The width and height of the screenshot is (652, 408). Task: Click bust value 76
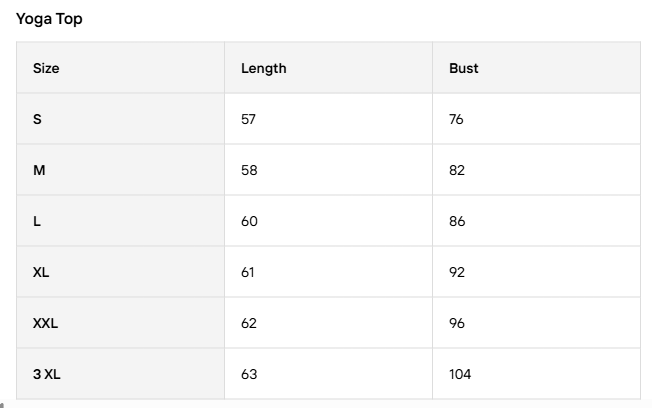(457, 120)
